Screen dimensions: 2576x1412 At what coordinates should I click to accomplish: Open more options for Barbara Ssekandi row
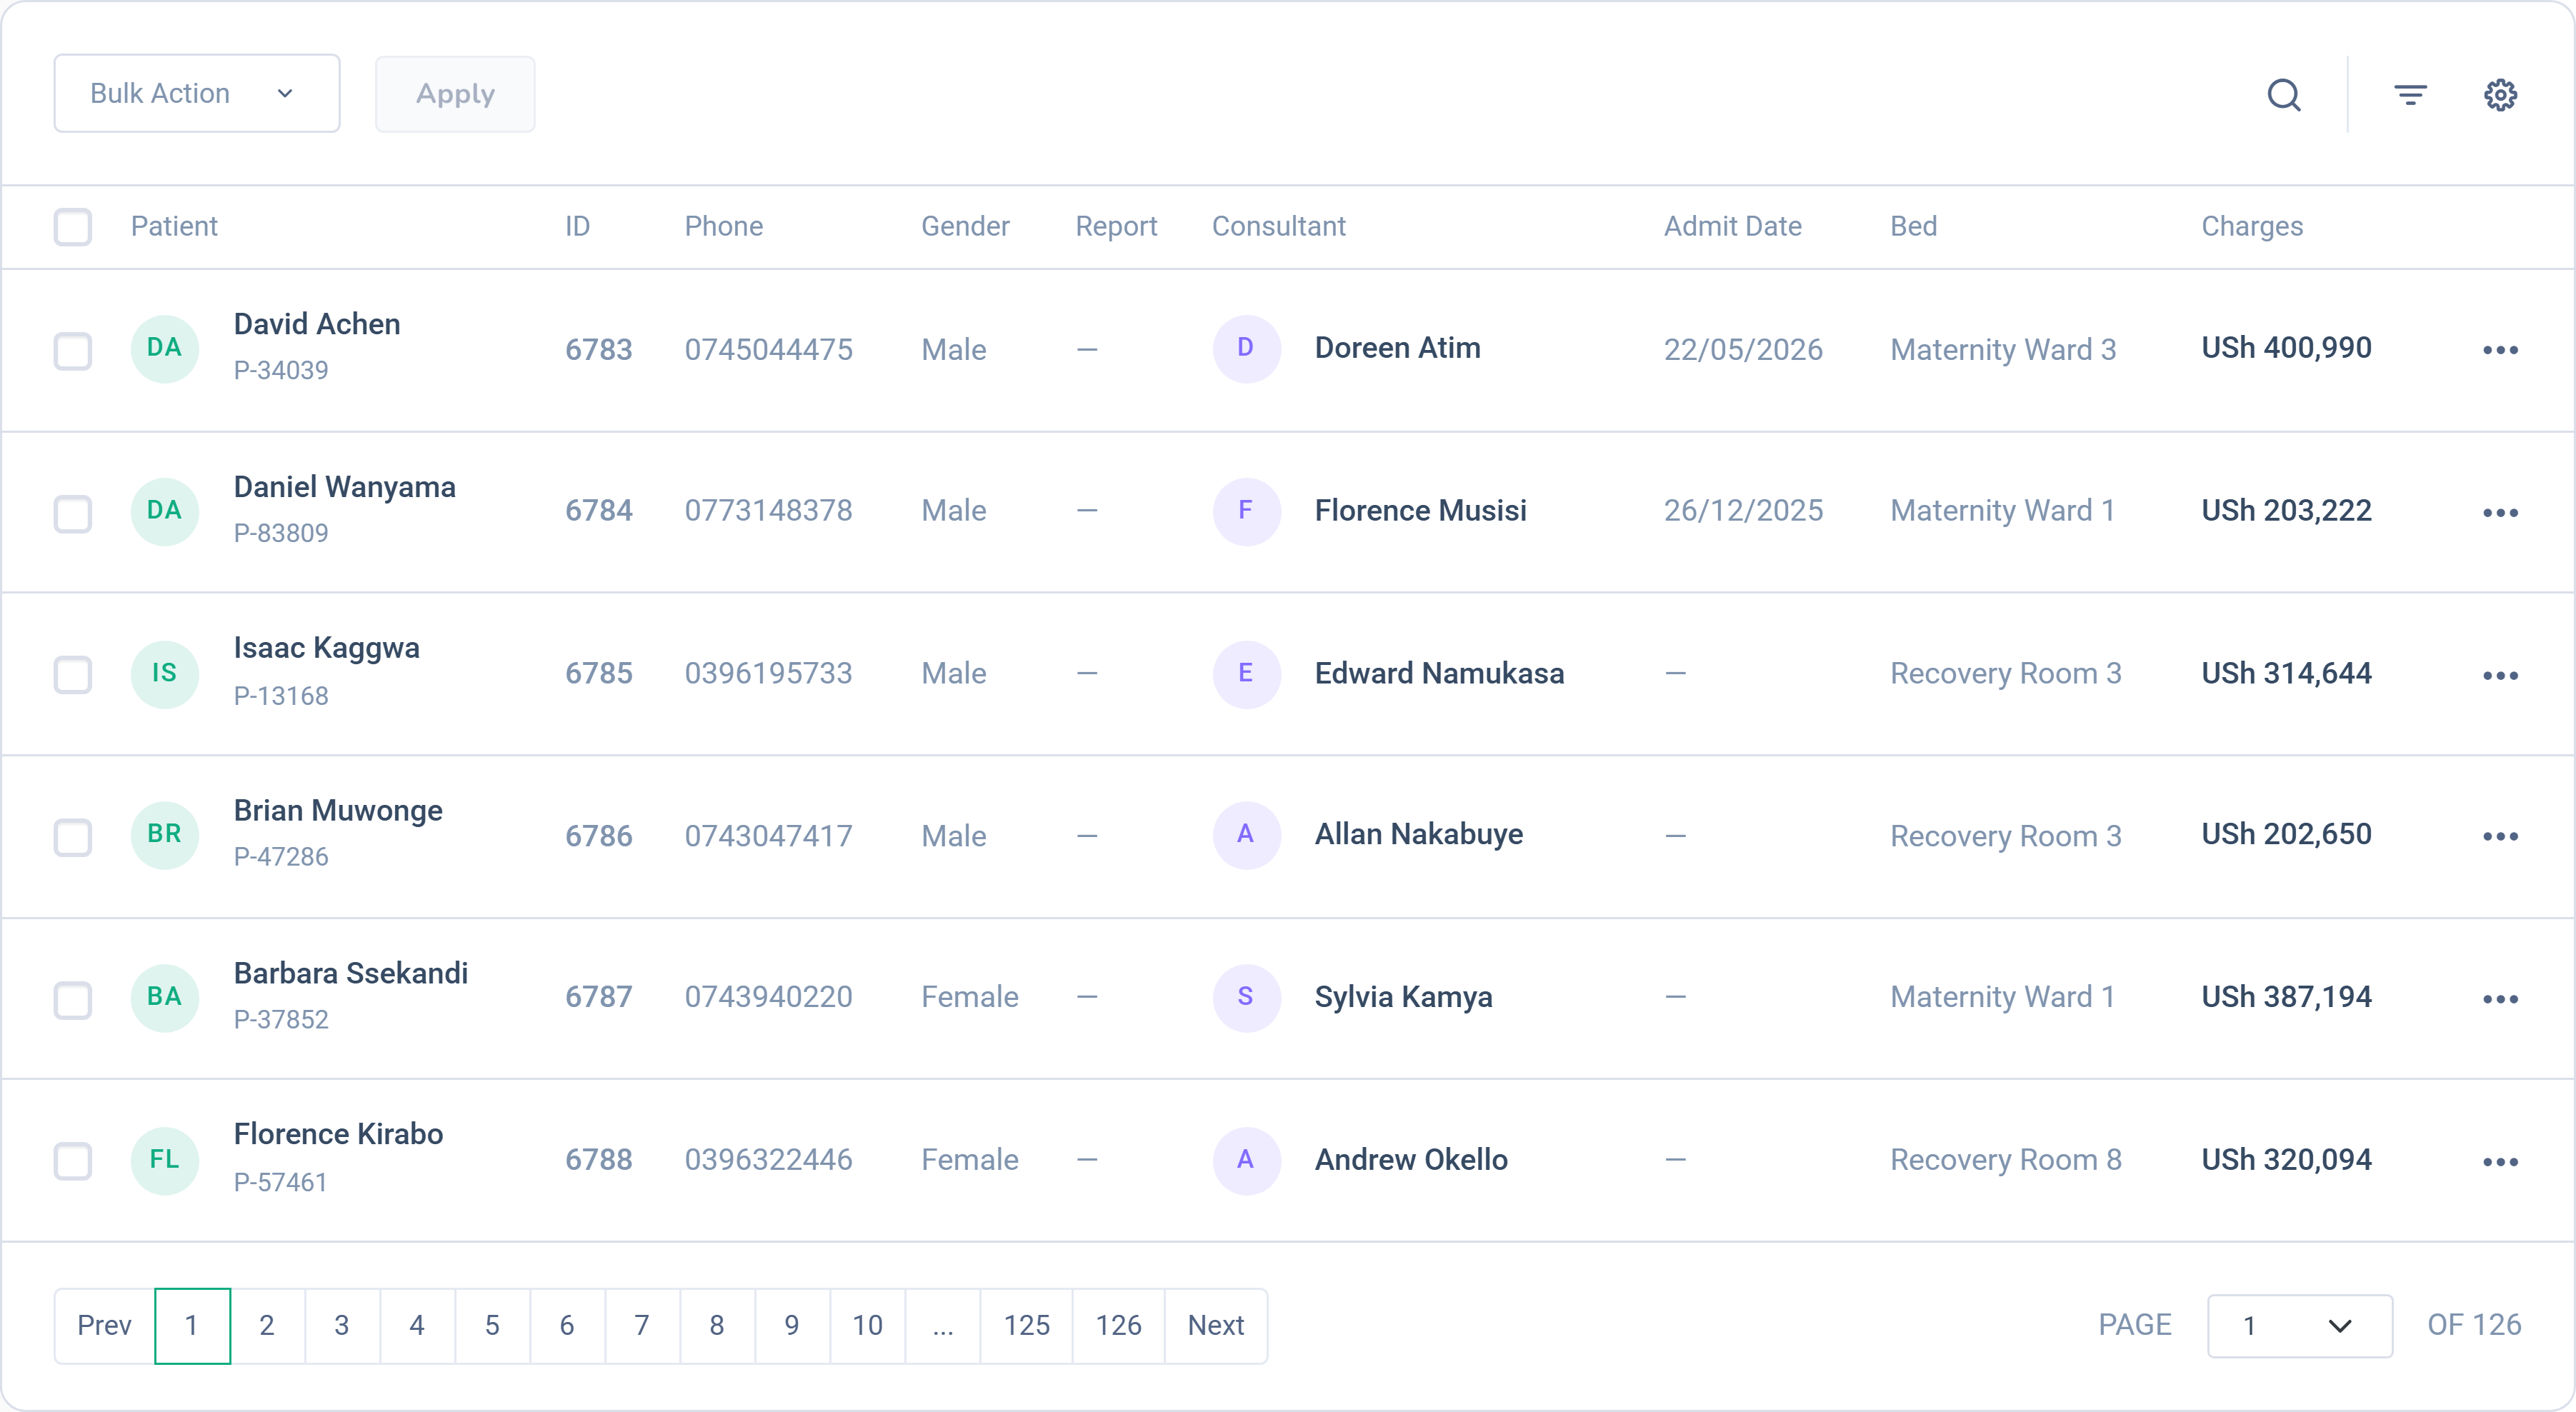click(x=2500, y=1000)
